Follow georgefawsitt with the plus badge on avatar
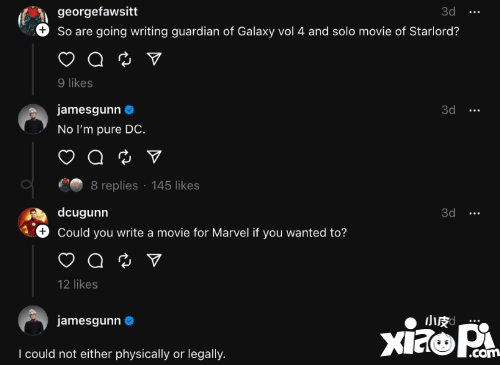The width and height of the screenshot is (500, 365). [x=42, y=30]
